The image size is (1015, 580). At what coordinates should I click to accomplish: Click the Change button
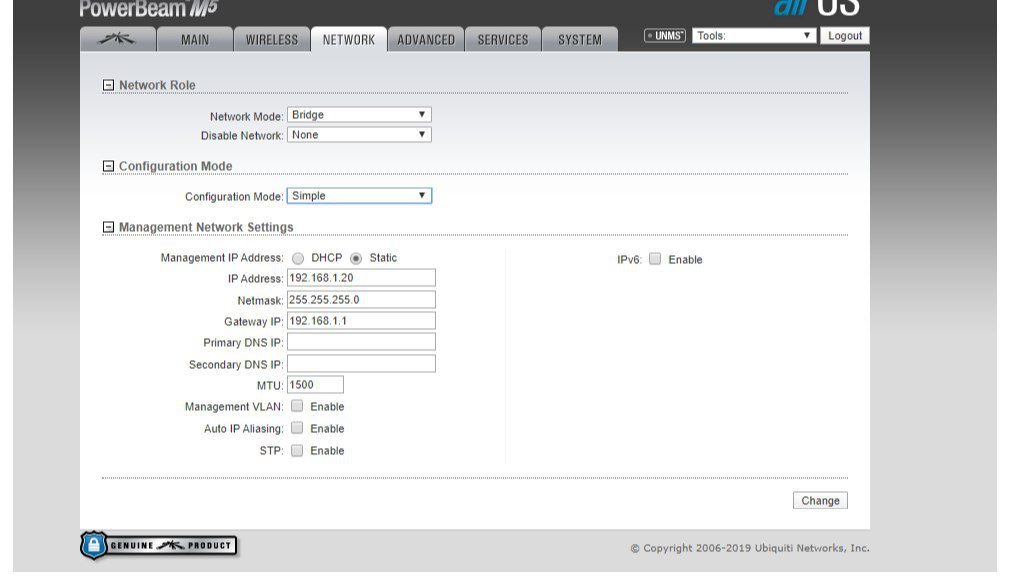click(820, 500)
